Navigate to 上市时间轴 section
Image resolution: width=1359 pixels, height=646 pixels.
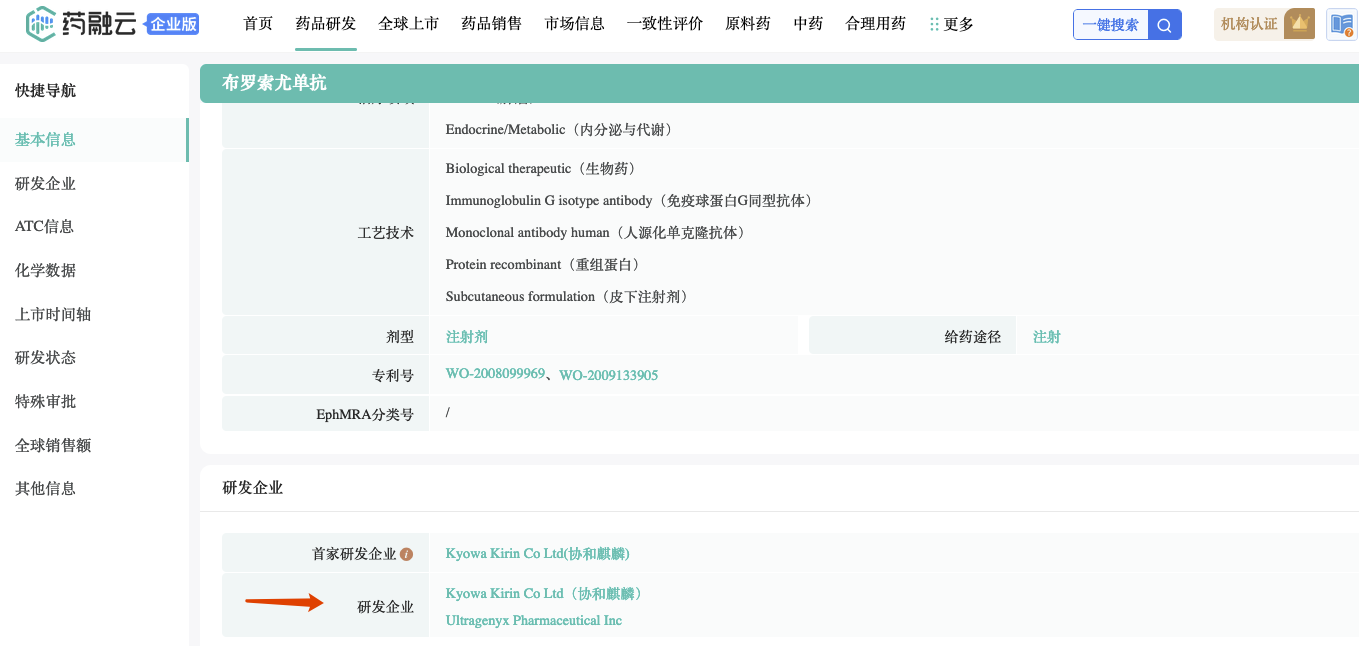click(52, 314)
